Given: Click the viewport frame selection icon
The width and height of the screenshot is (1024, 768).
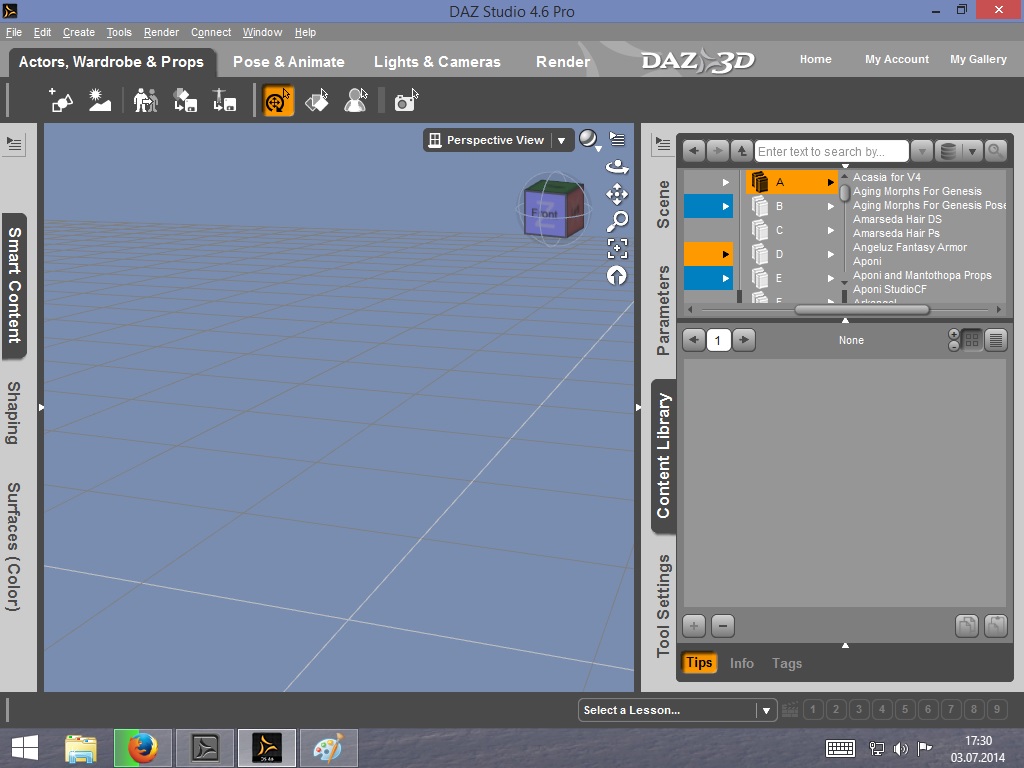Looking at the screenshot, I should pyautogui.click(x=617, y=249).
